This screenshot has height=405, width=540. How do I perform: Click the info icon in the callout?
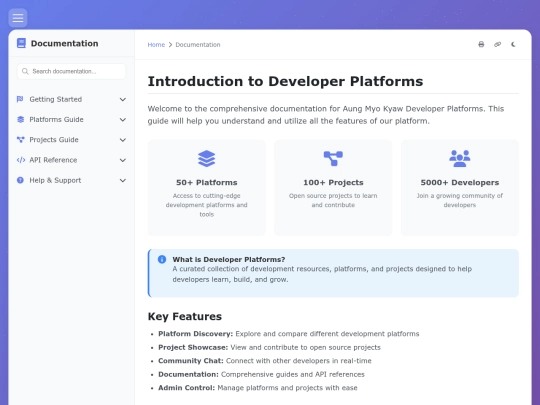162,259
